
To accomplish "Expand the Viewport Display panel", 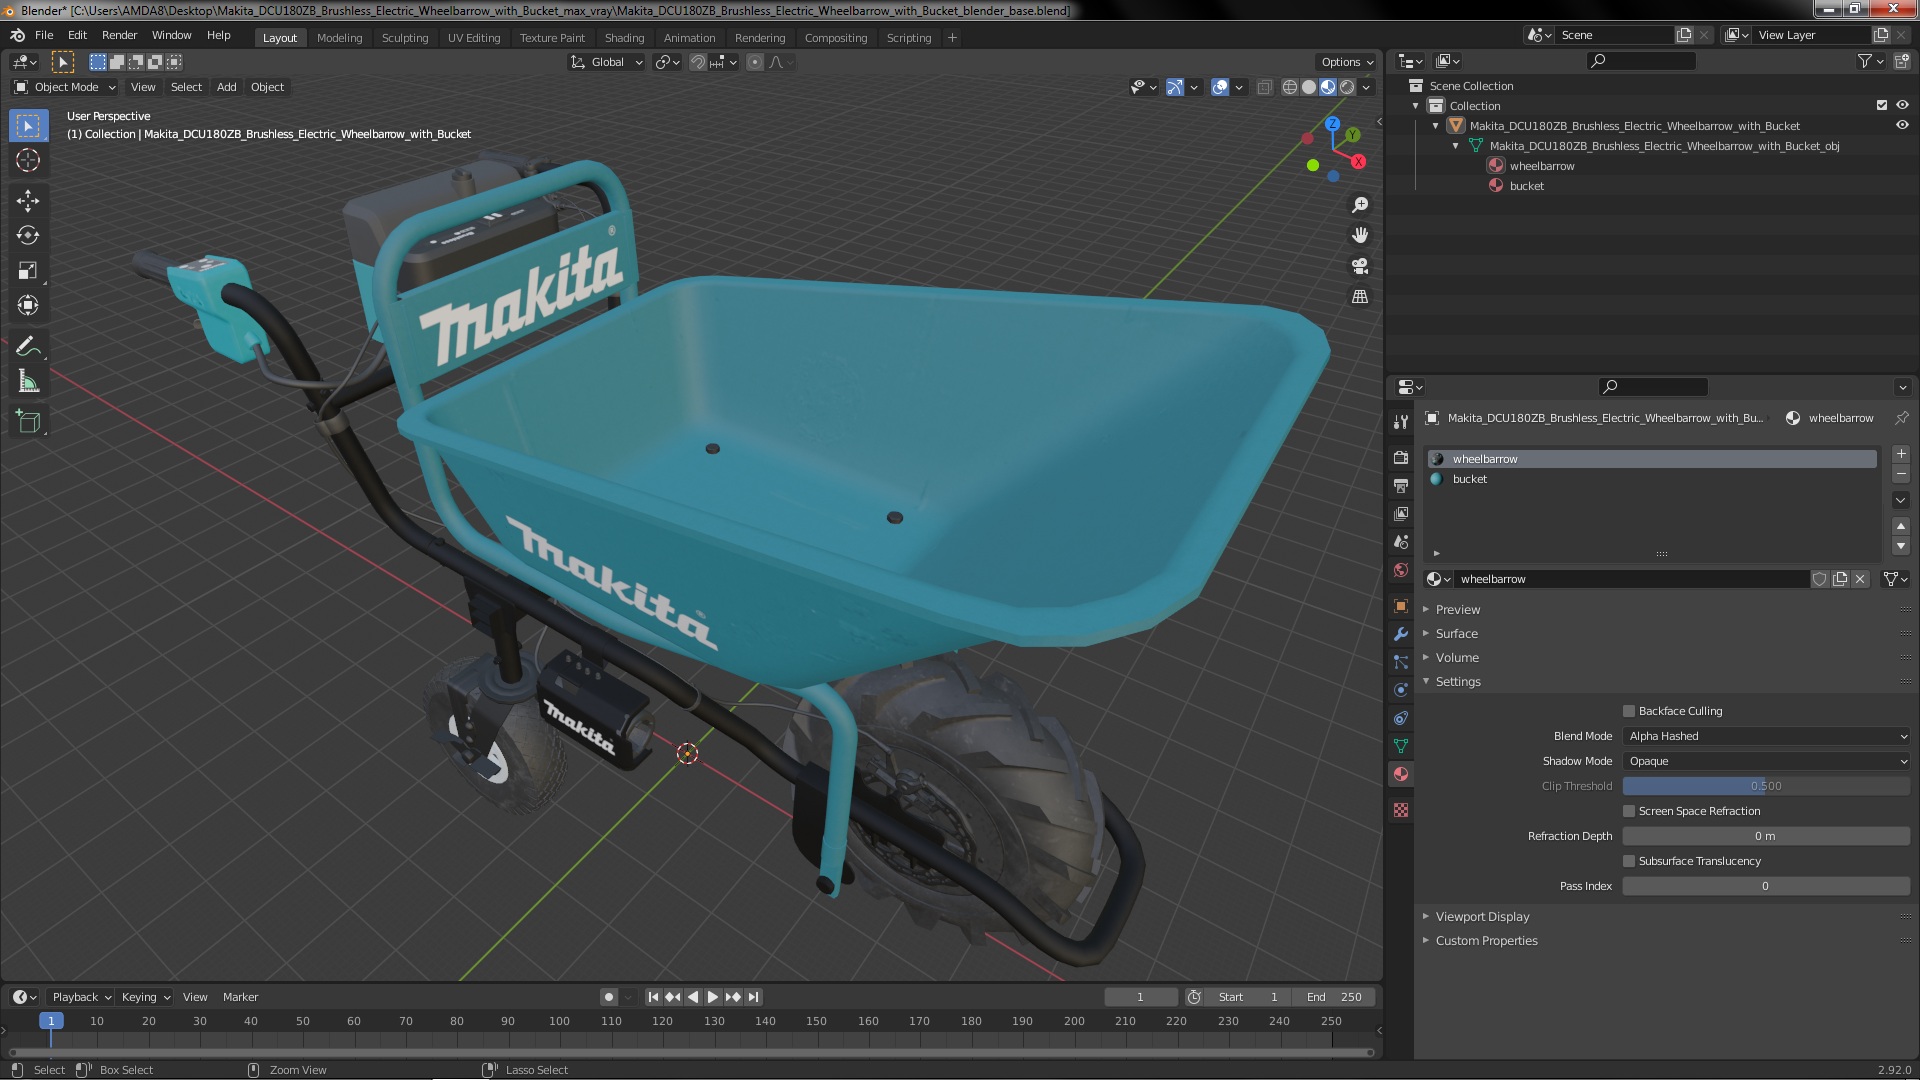I will pos(1482,916).
